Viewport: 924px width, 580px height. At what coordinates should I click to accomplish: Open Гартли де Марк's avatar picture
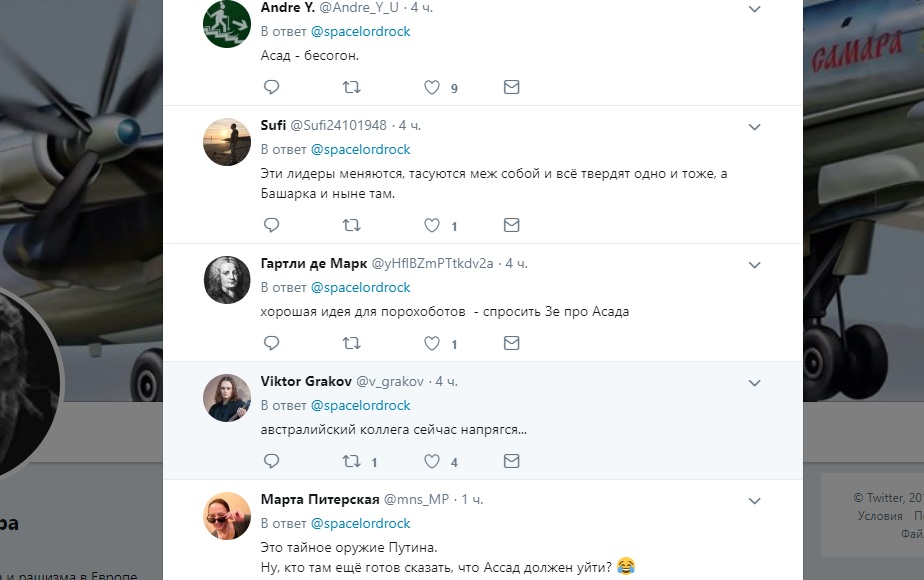tap(227, 280)
